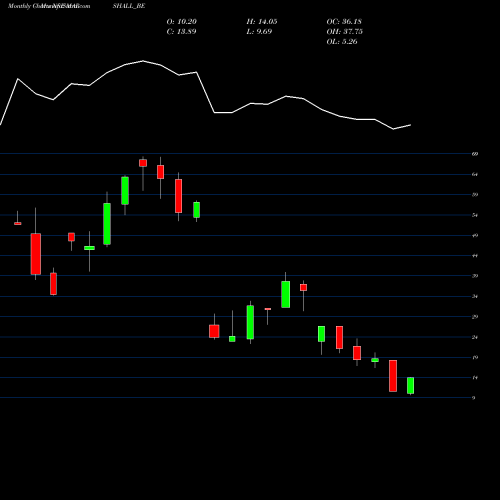Screen dimensions: 500x500
Task: Click the 64 price axis label
Action: click(475, 174)
